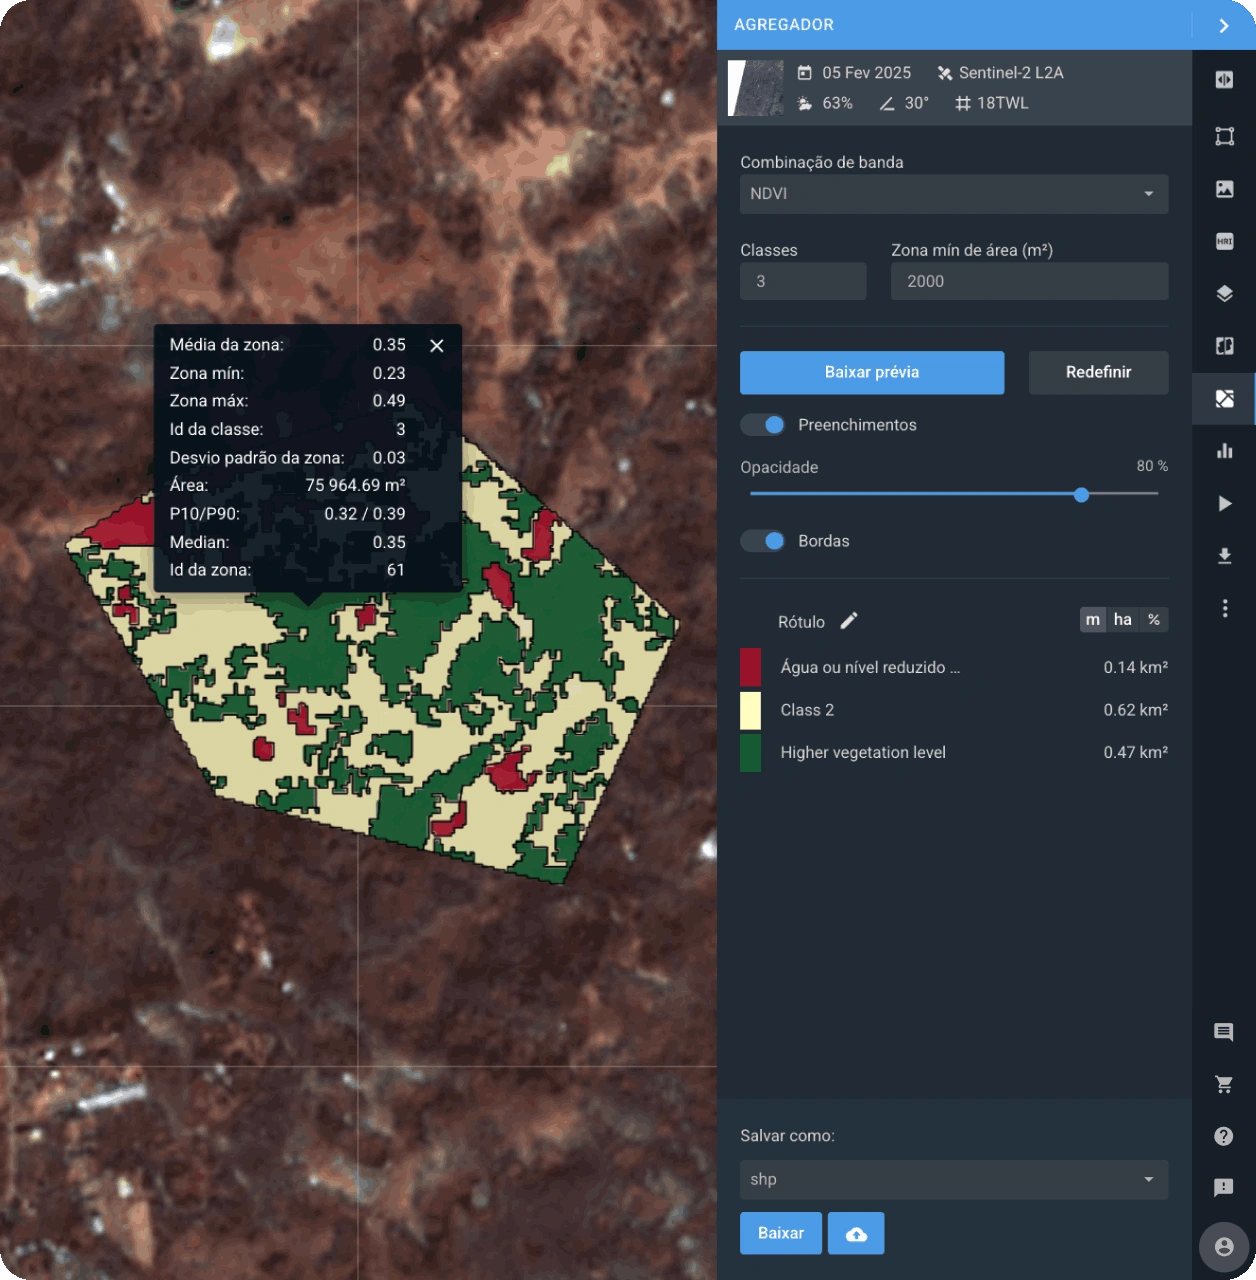Open the downloads panel
1256x1280 pixels.
pyautogui.click(x=1224, y=556)
